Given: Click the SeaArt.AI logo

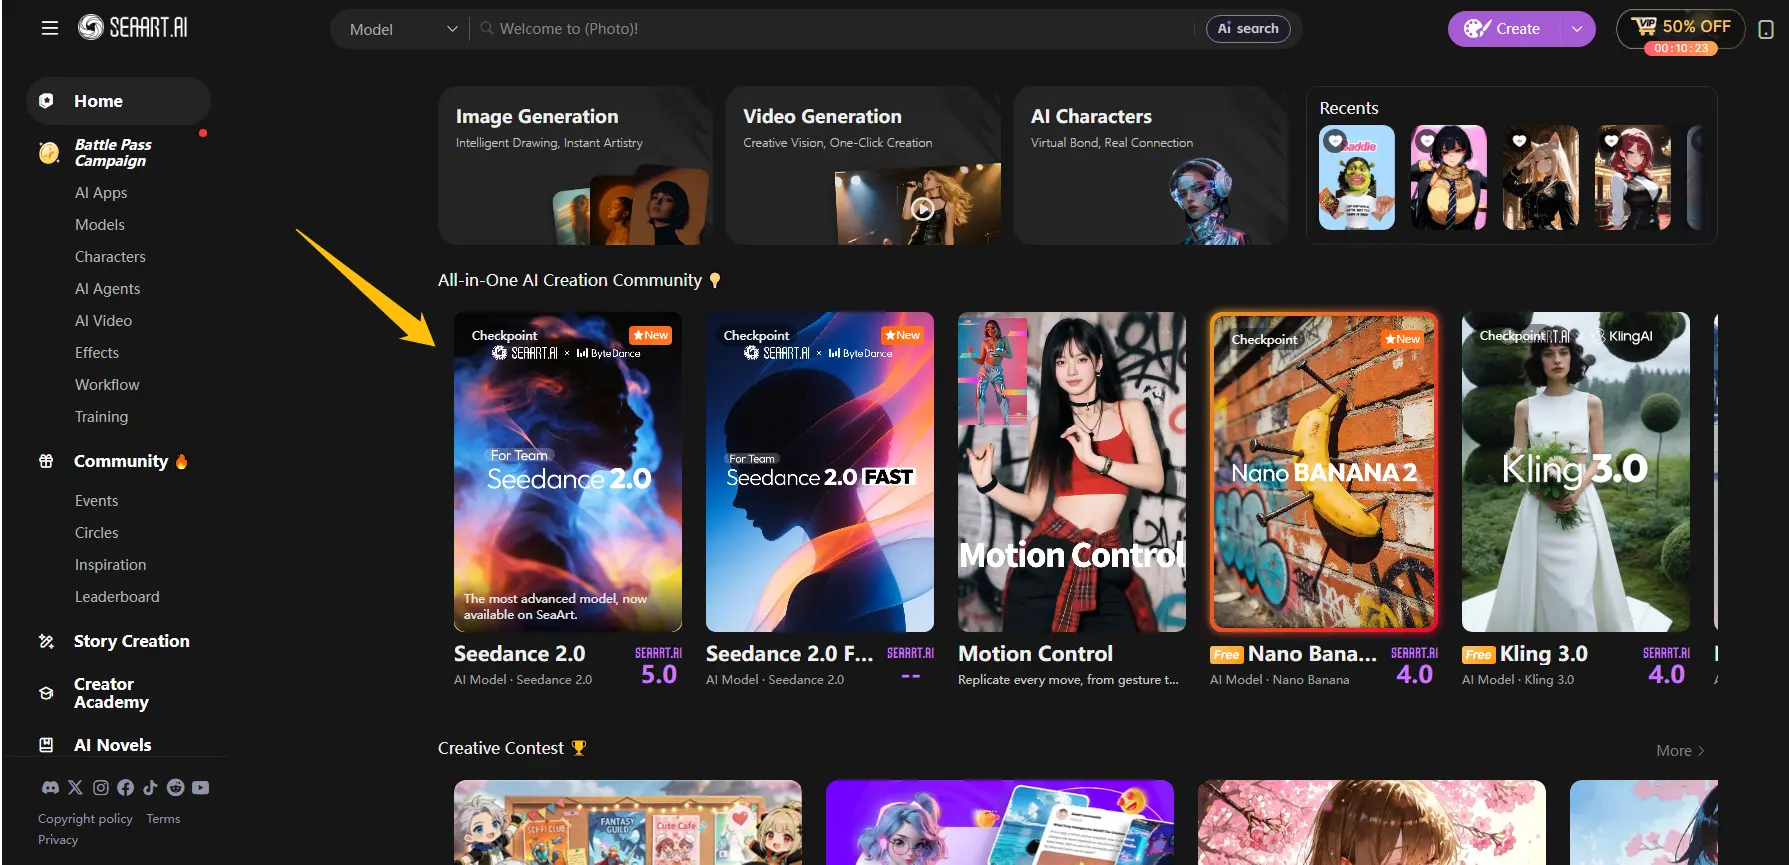Looking at the screenshot, I should (133, 28).
